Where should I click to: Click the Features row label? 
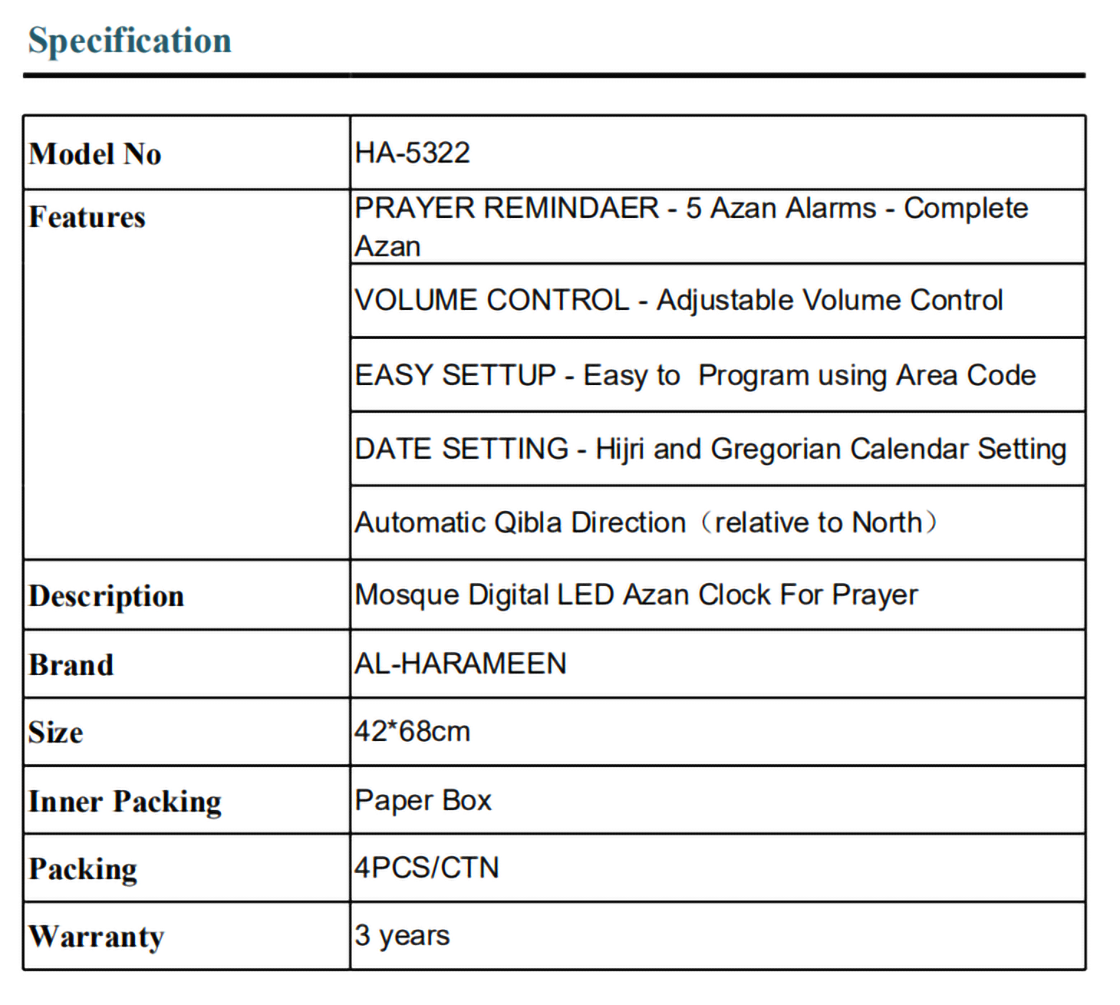click(88, 217)
